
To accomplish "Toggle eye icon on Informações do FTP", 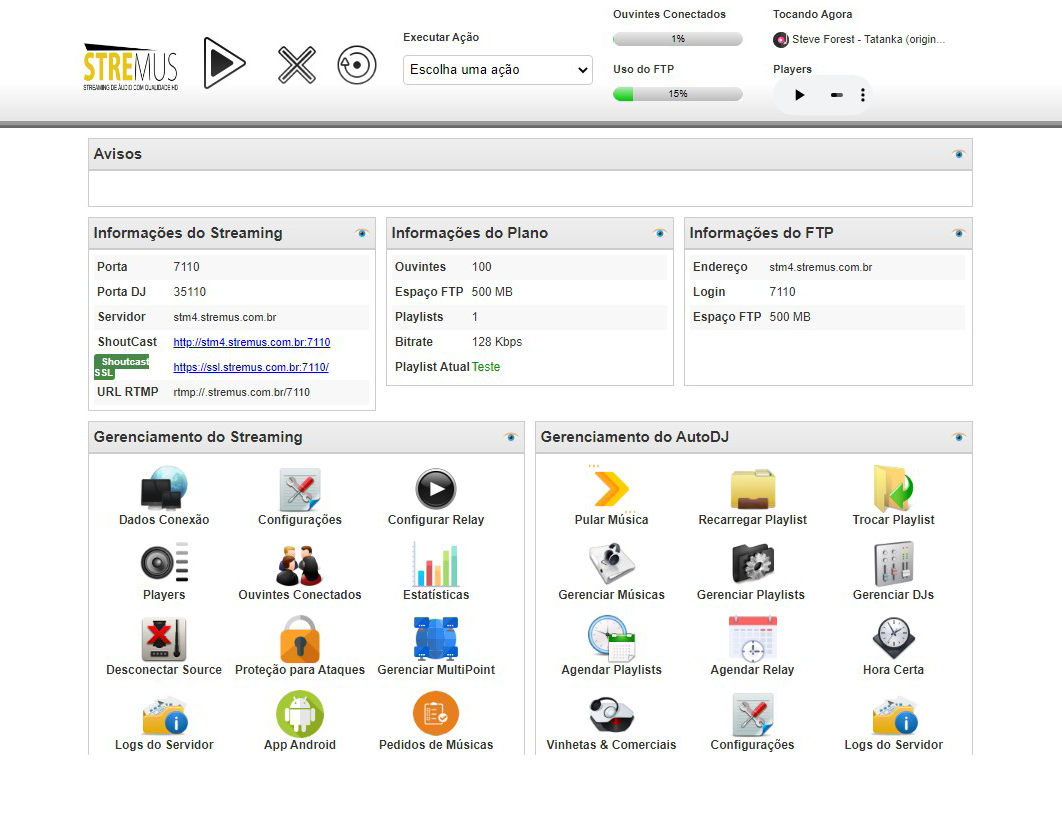I will click(x=958, y=233).
